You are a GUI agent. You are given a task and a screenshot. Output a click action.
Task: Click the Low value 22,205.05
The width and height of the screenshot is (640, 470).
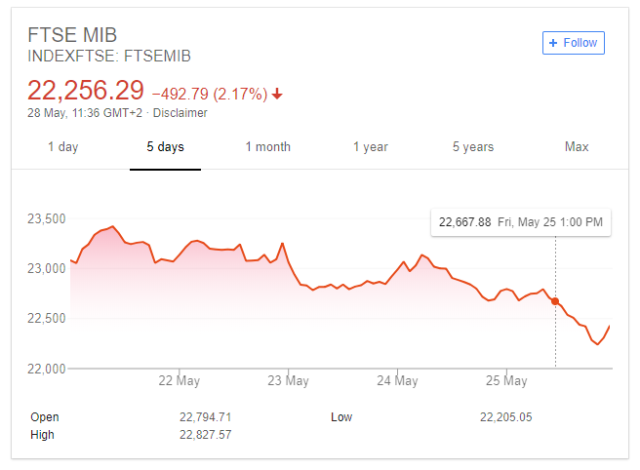pos(508,416)
